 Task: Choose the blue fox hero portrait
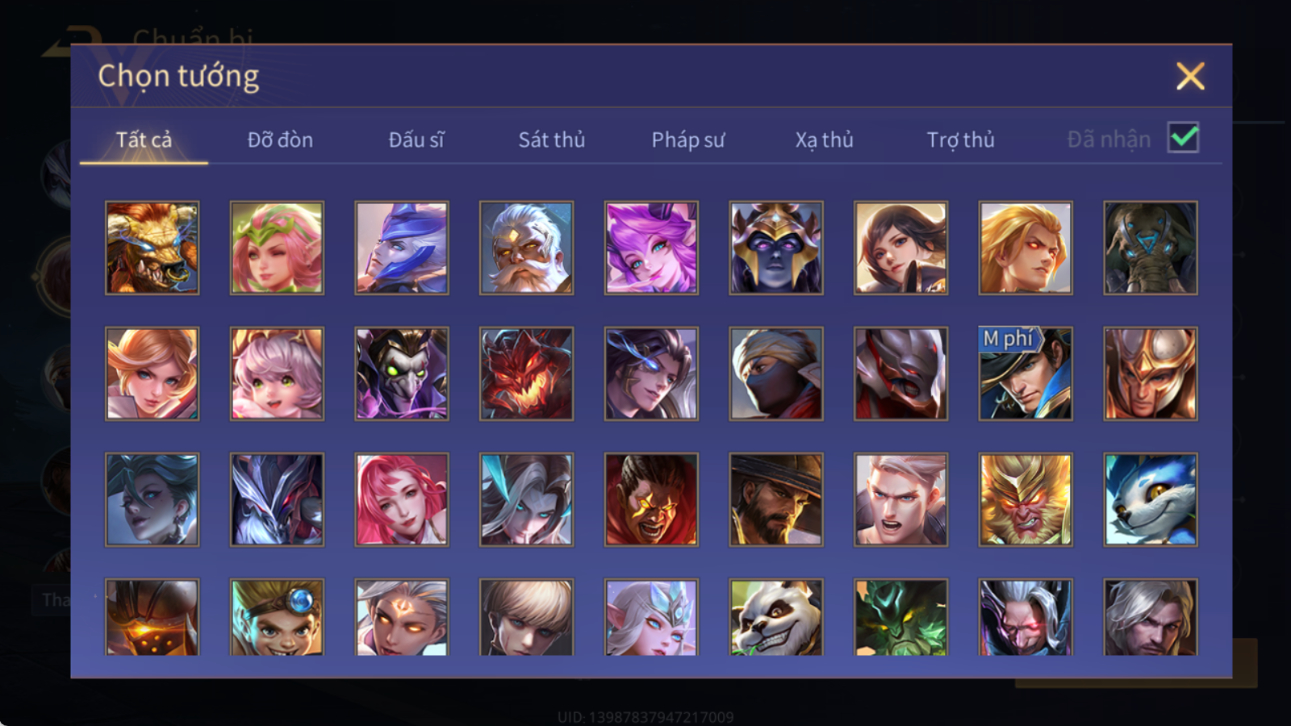point(1150,499)
